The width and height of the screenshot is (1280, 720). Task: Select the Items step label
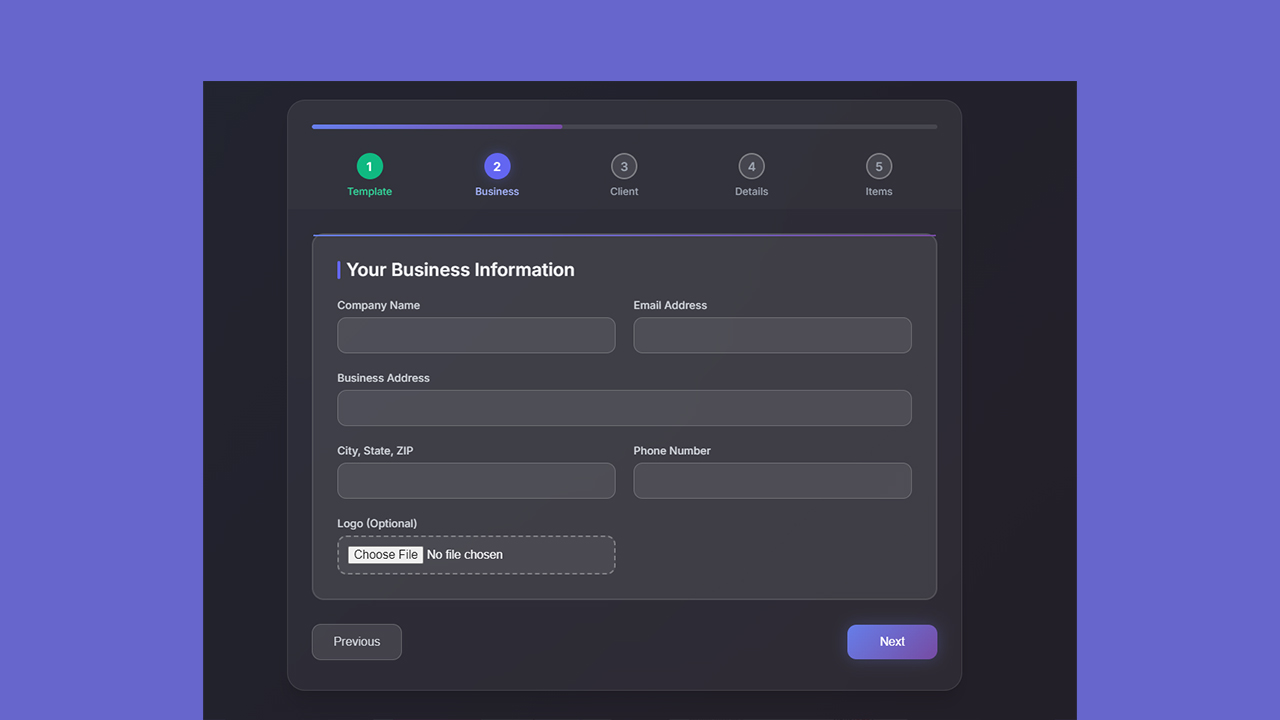(879, 191)
